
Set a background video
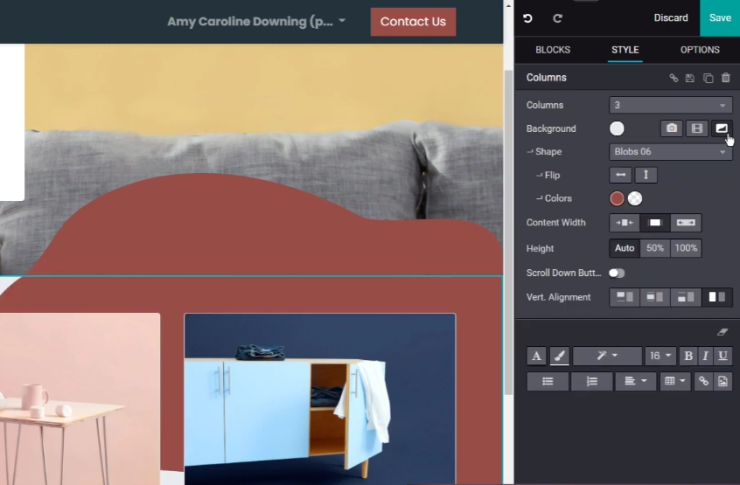click(x=697, y=128)
